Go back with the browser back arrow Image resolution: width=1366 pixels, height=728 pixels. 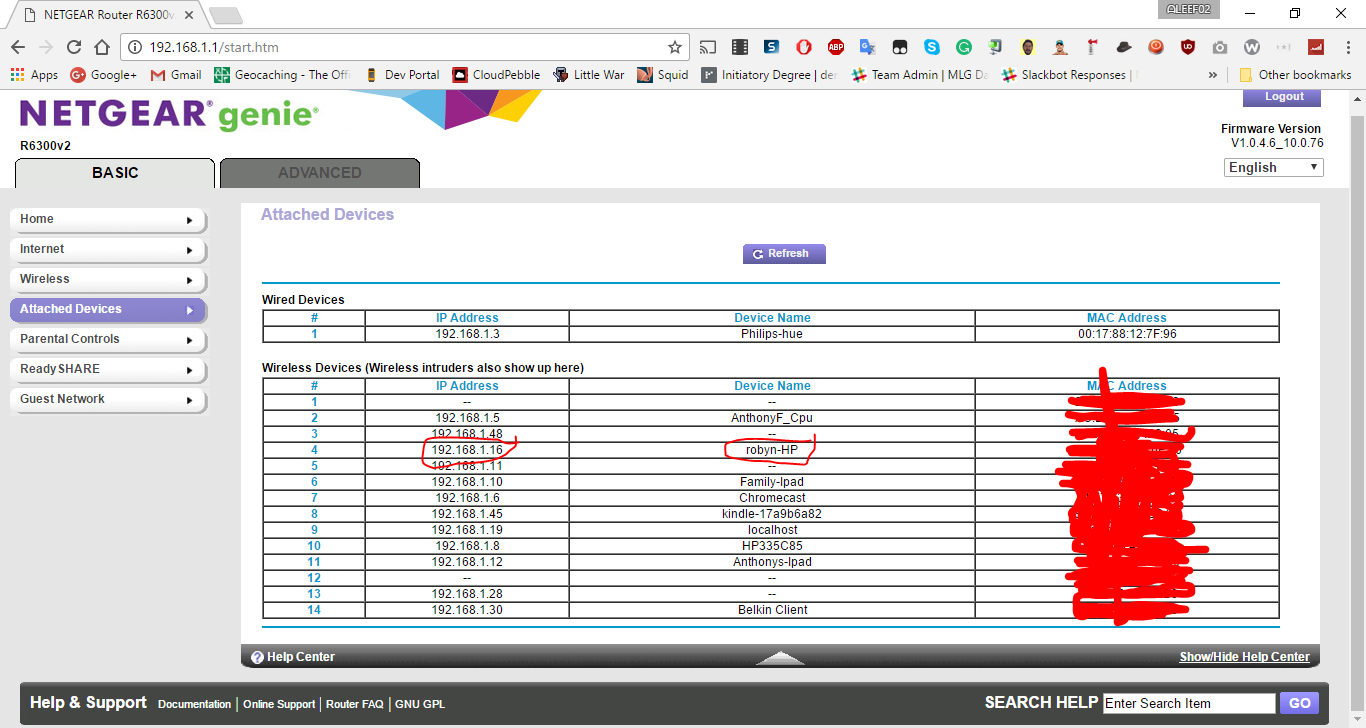click(18, 47)
